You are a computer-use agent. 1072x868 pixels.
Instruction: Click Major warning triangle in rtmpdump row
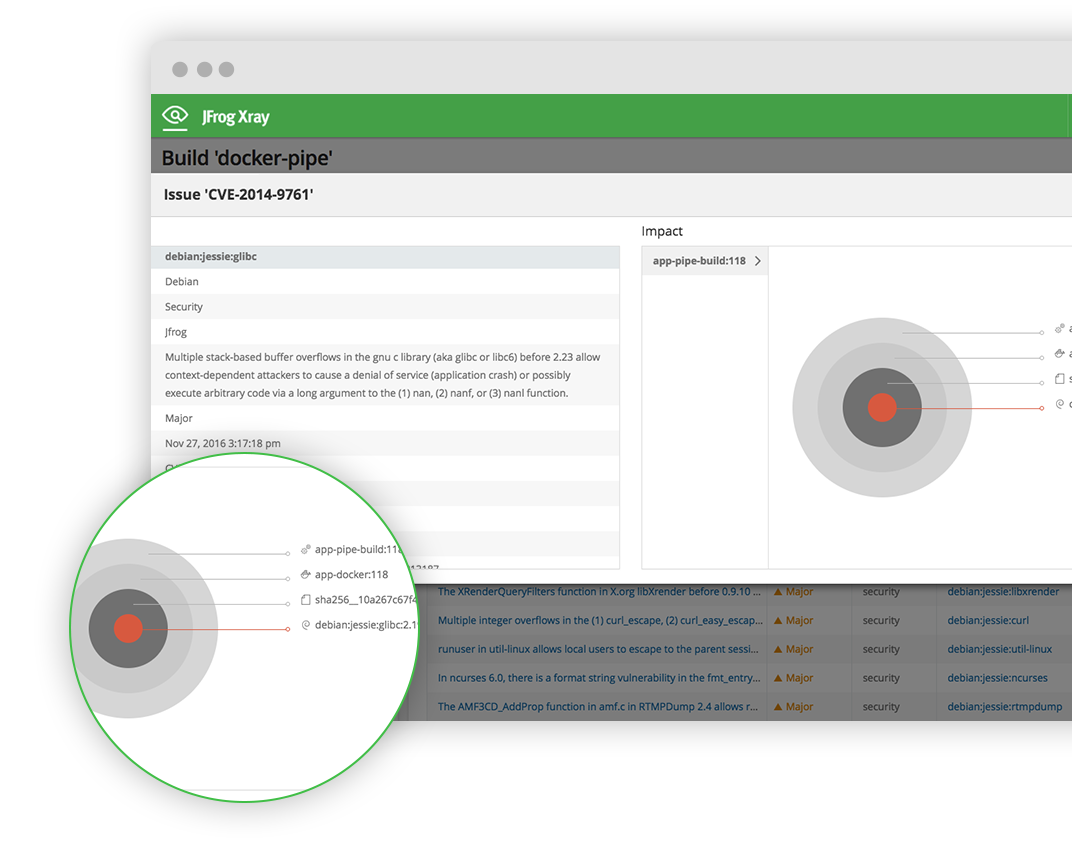coord(778,707)
